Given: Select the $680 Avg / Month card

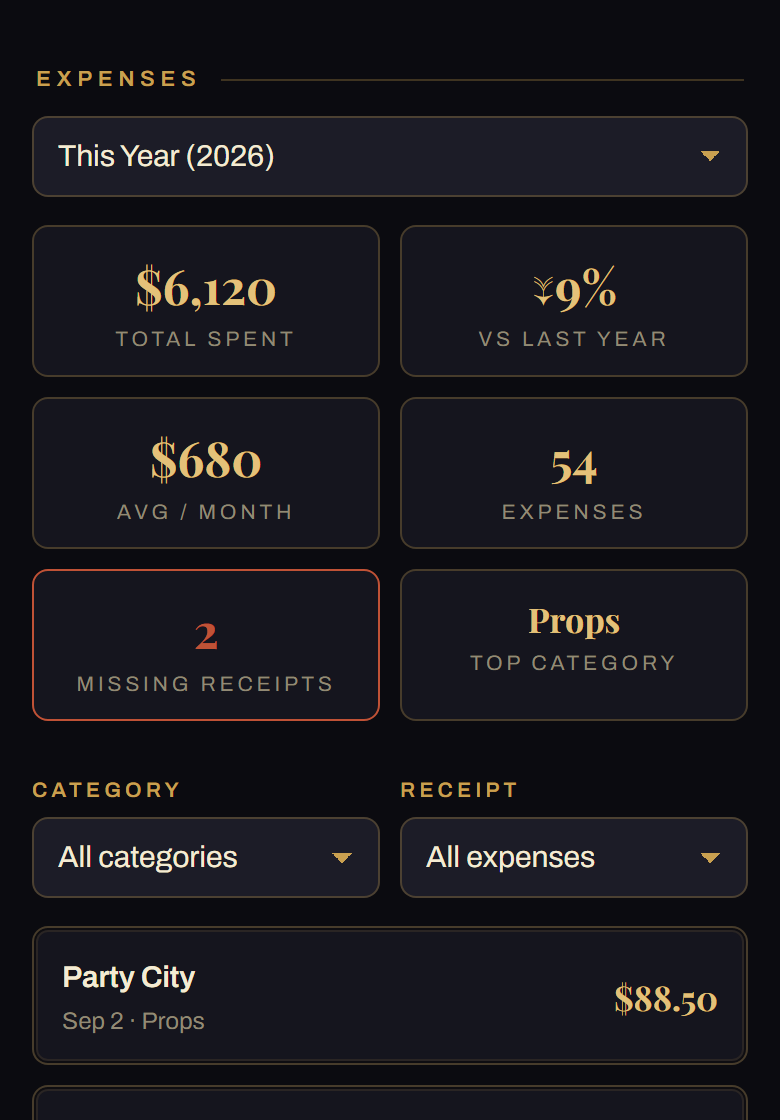Looking at the screenshot, I should point(206,473).
